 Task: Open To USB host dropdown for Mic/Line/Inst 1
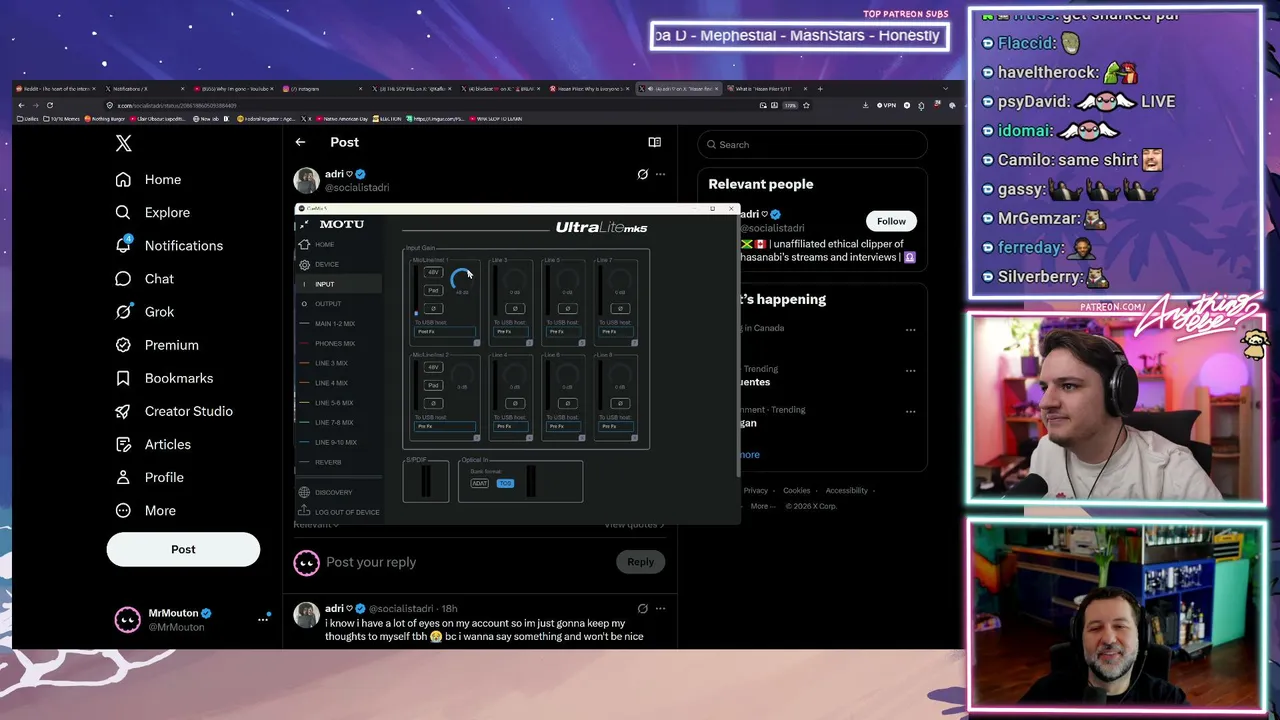tap(446, 332)
